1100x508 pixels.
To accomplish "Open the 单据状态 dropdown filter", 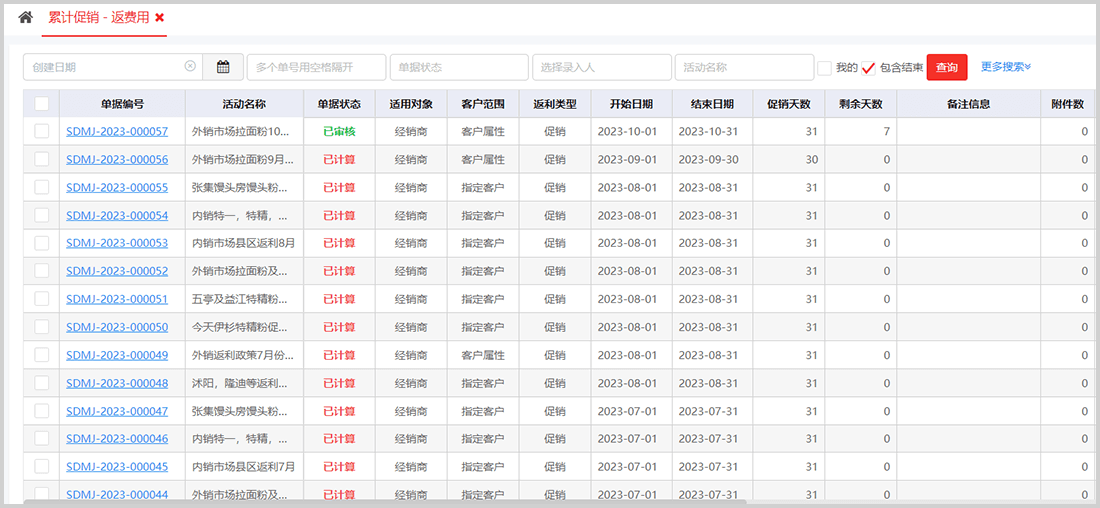I will click(x=459, y=67).
